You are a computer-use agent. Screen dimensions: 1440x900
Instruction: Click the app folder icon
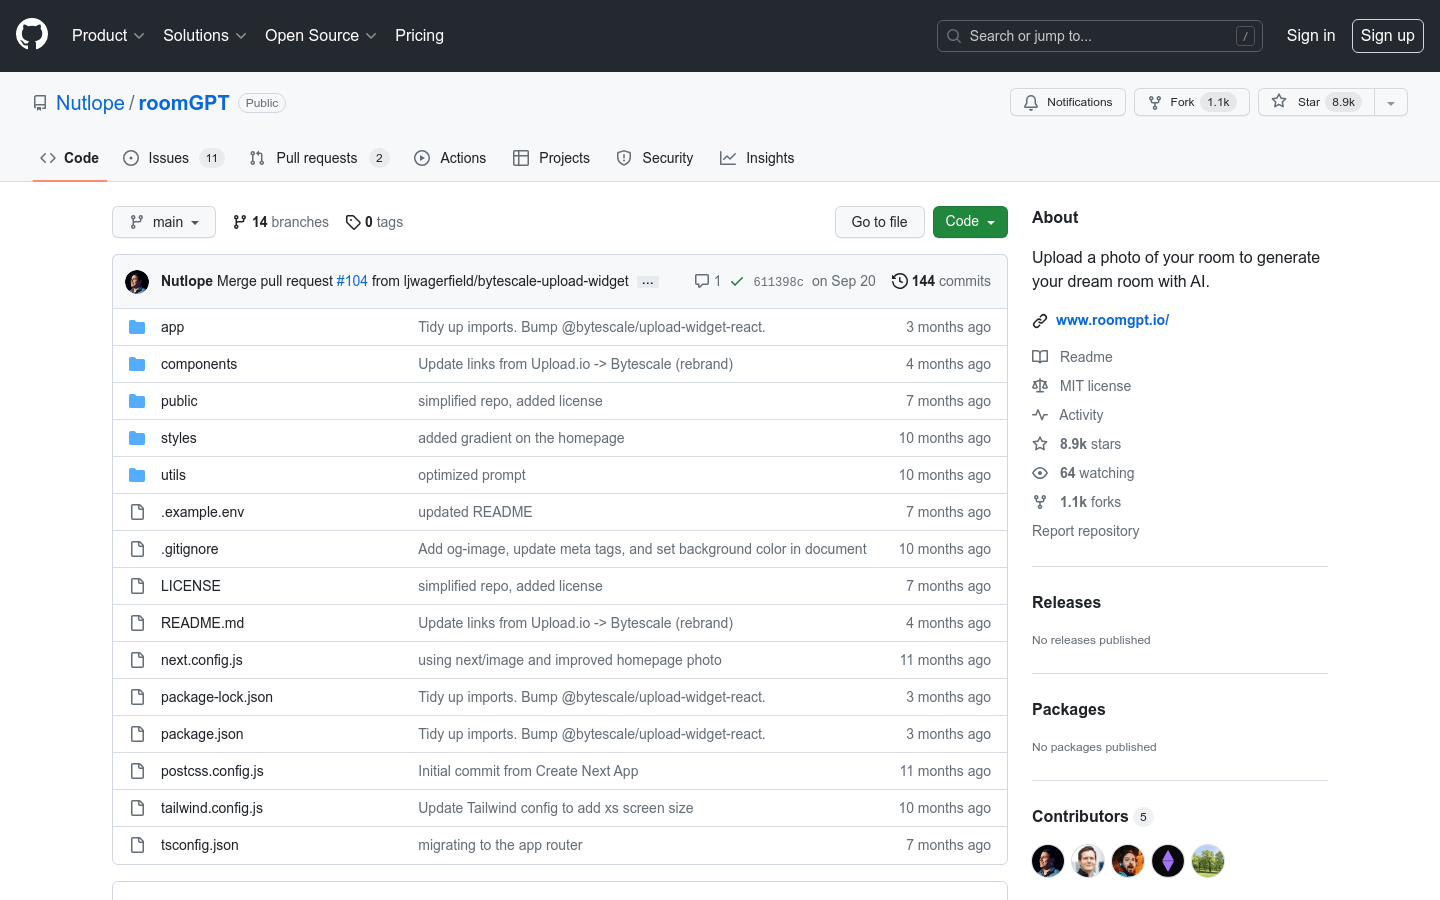coord(137,327)
